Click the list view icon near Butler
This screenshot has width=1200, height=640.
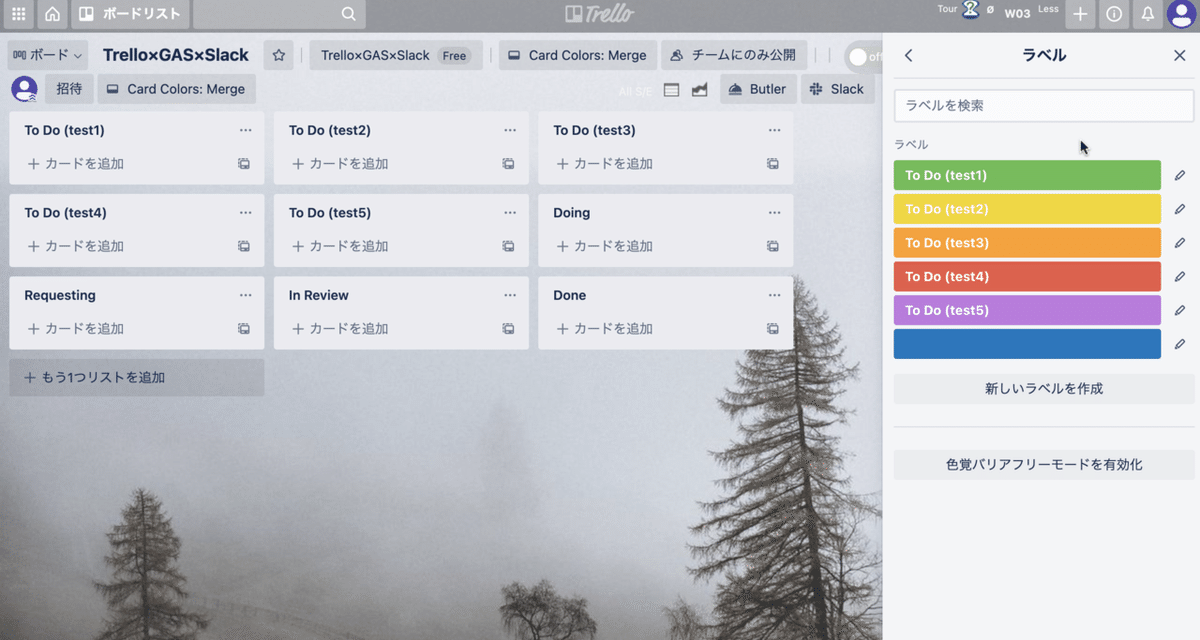[x=672, y=90]
